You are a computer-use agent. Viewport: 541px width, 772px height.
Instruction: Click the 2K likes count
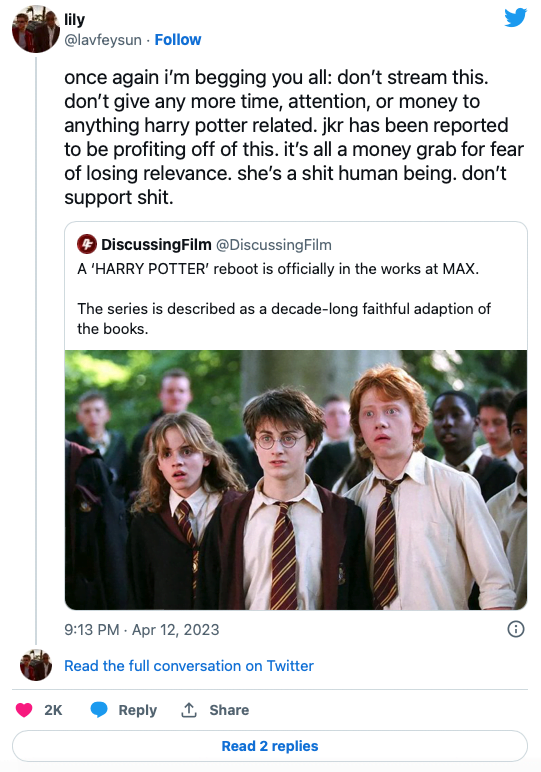tap(53, 710)
